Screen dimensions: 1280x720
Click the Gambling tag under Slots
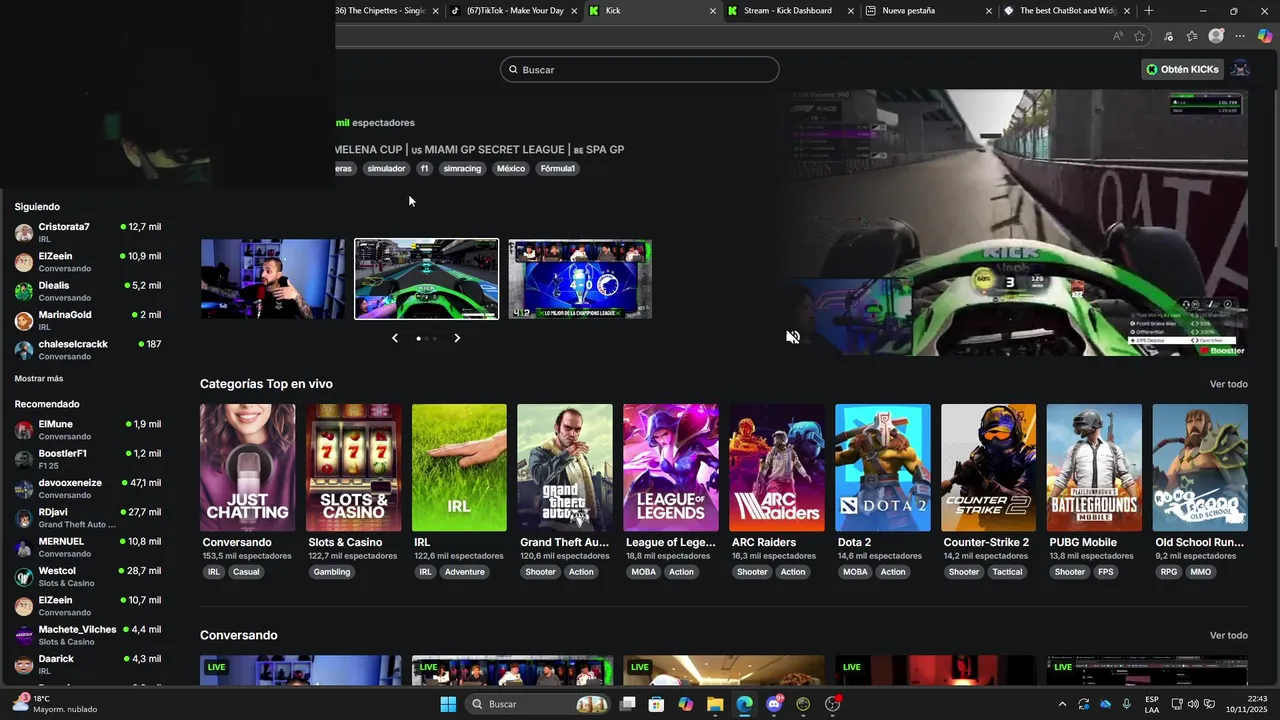tap(332, 572)
